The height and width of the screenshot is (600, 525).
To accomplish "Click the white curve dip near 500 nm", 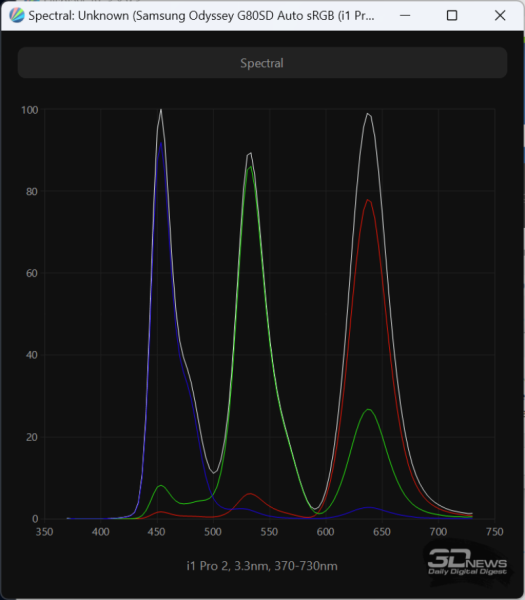I will click(x=214, y=473).
